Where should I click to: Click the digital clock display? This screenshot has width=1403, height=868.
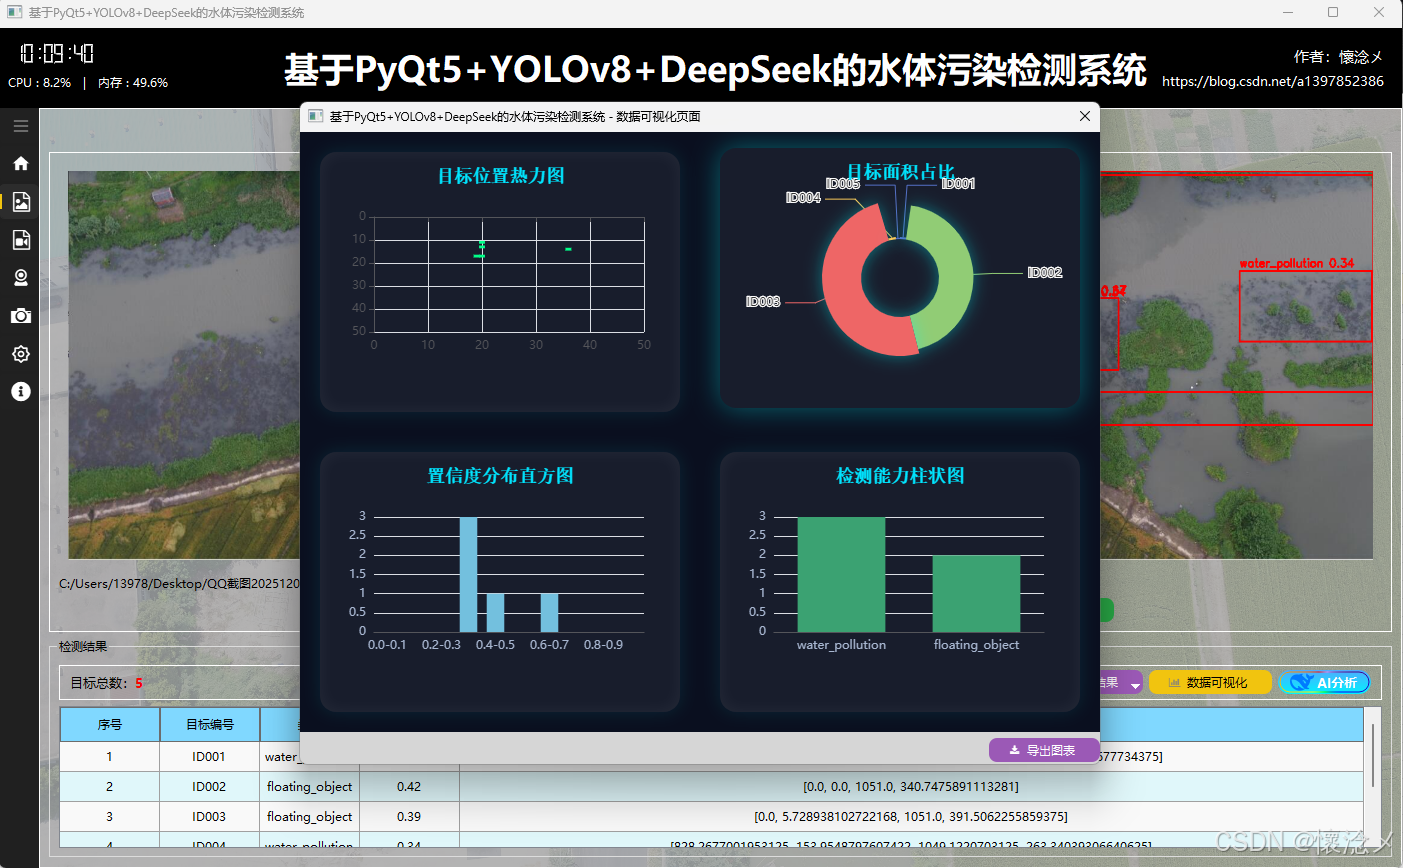pos(57,53)
